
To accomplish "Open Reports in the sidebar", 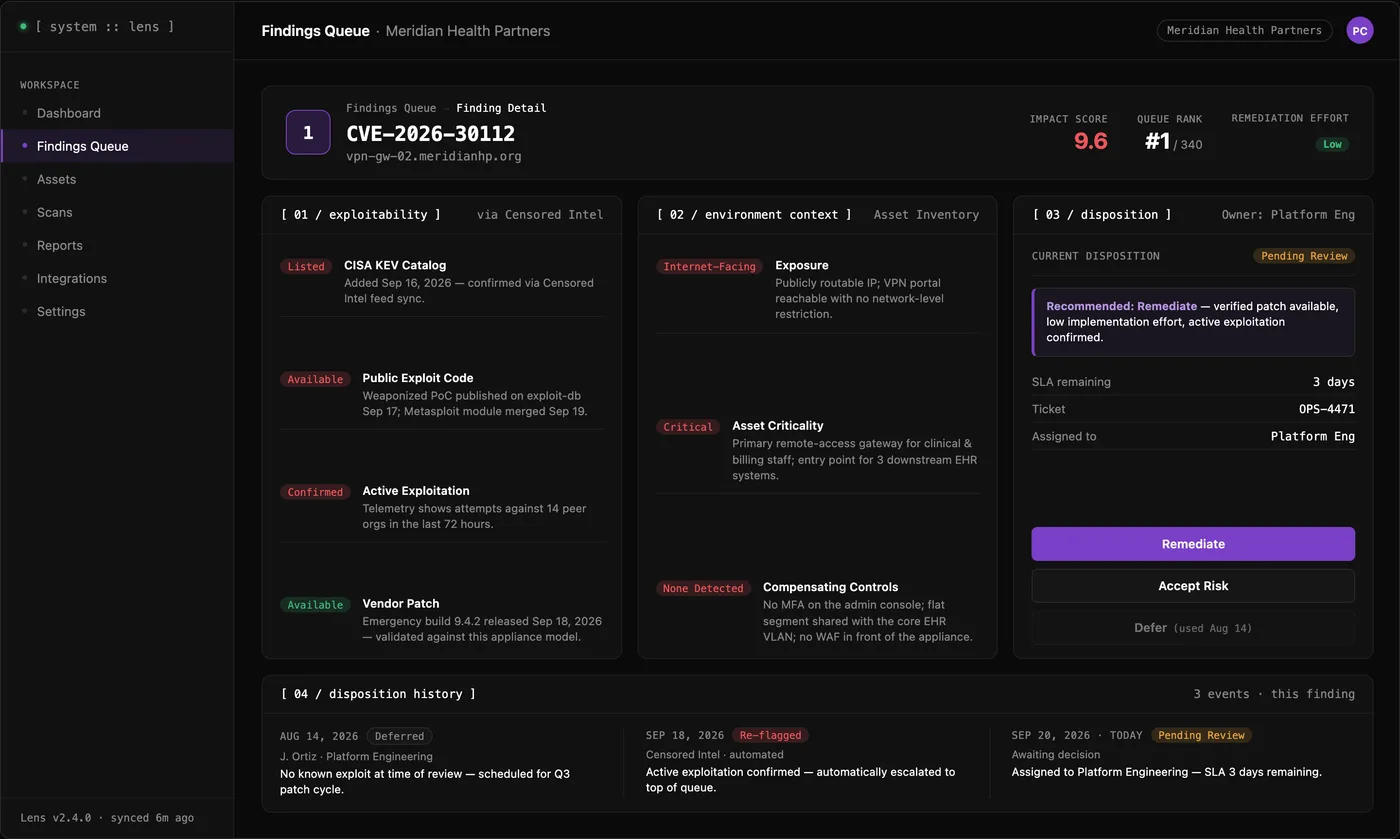I will click(117, 245).
